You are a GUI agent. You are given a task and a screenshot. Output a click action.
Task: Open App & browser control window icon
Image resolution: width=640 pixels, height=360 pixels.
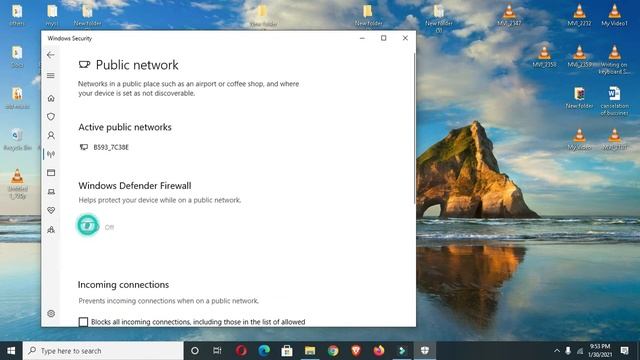(51, 173)
